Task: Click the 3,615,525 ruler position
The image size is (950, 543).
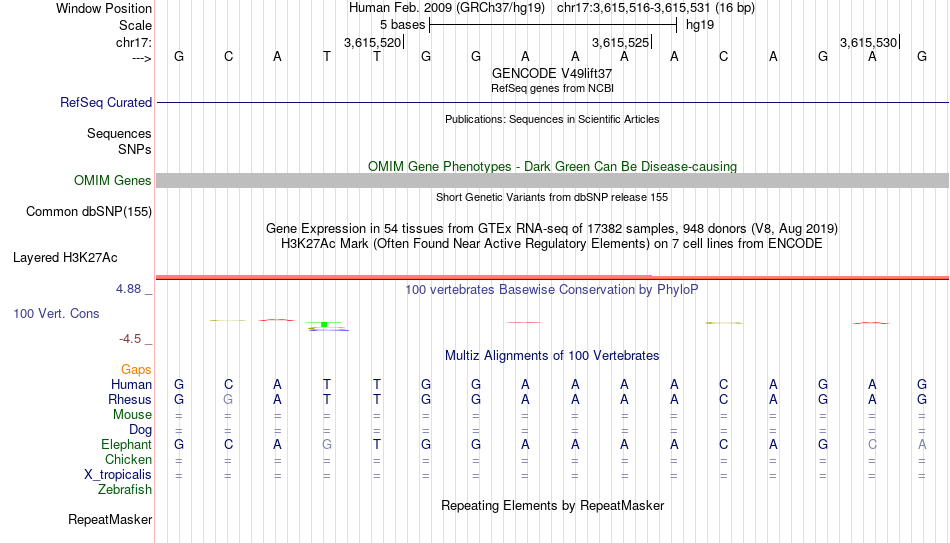Action: pos(621,42)
